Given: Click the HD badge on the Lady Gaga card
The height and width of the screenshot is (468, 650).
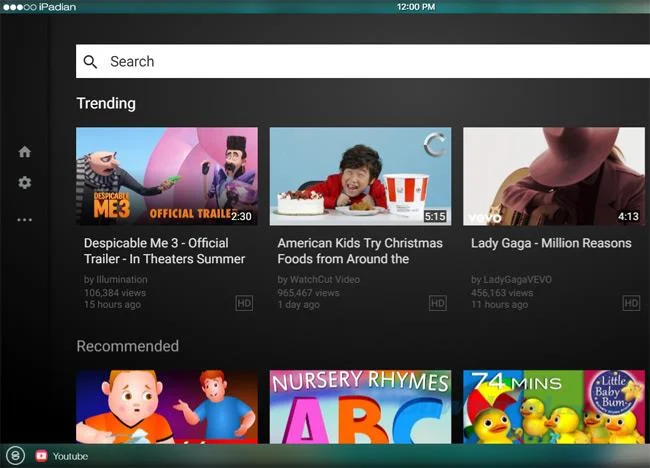Looking at the screenshot, I should (631, 303).
